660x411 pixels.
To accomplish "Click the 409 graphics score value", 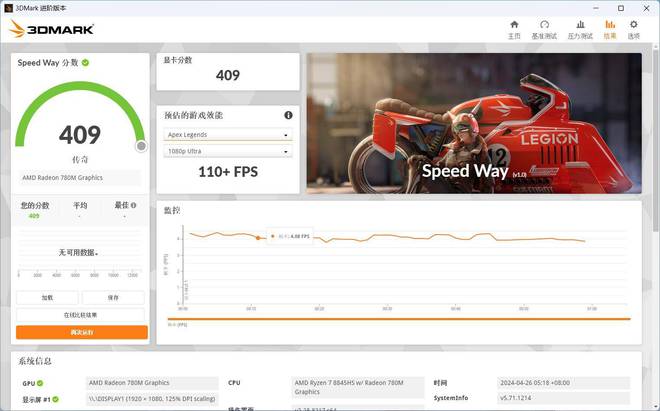I will tap(228, 75).
